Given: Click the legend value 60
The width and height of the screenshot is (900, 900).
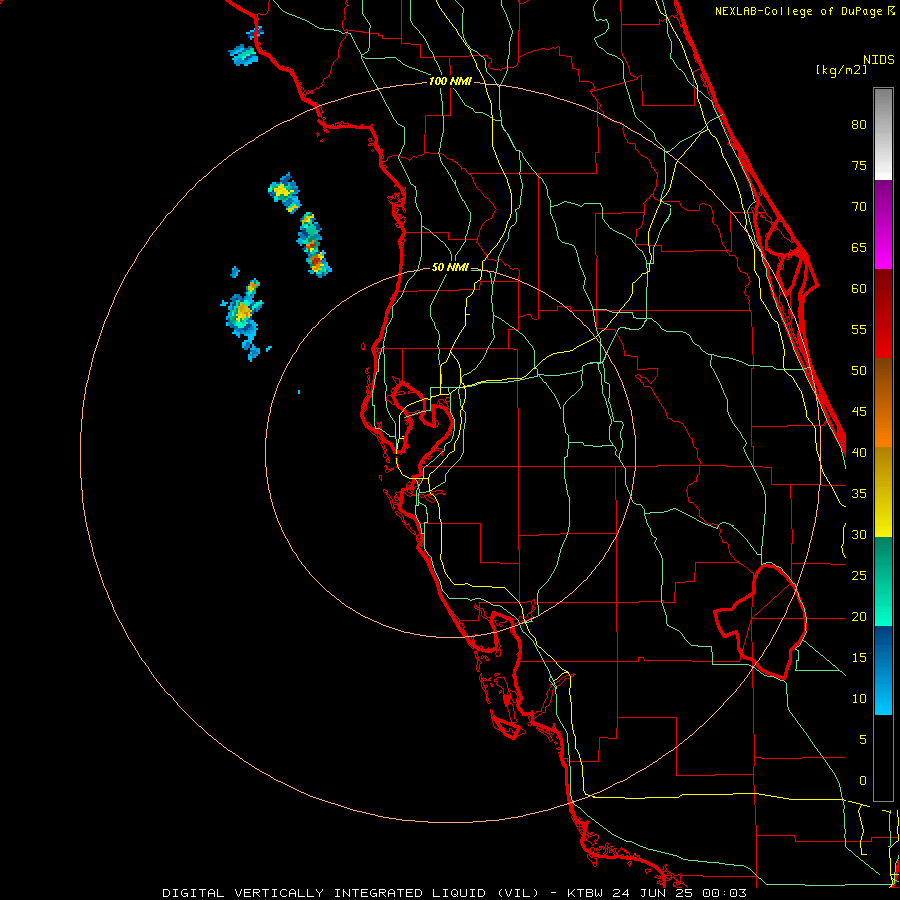Looking at the screenshot, I should point(859,289).
